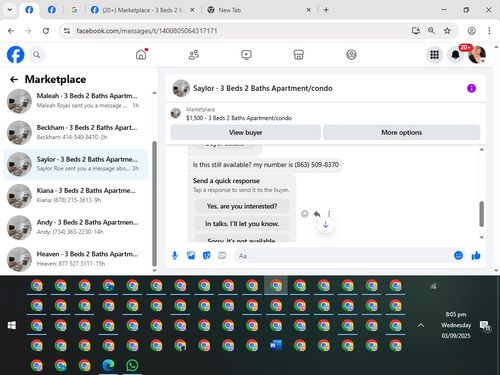Open Chrome three-dot menu

tap(489, 31)
